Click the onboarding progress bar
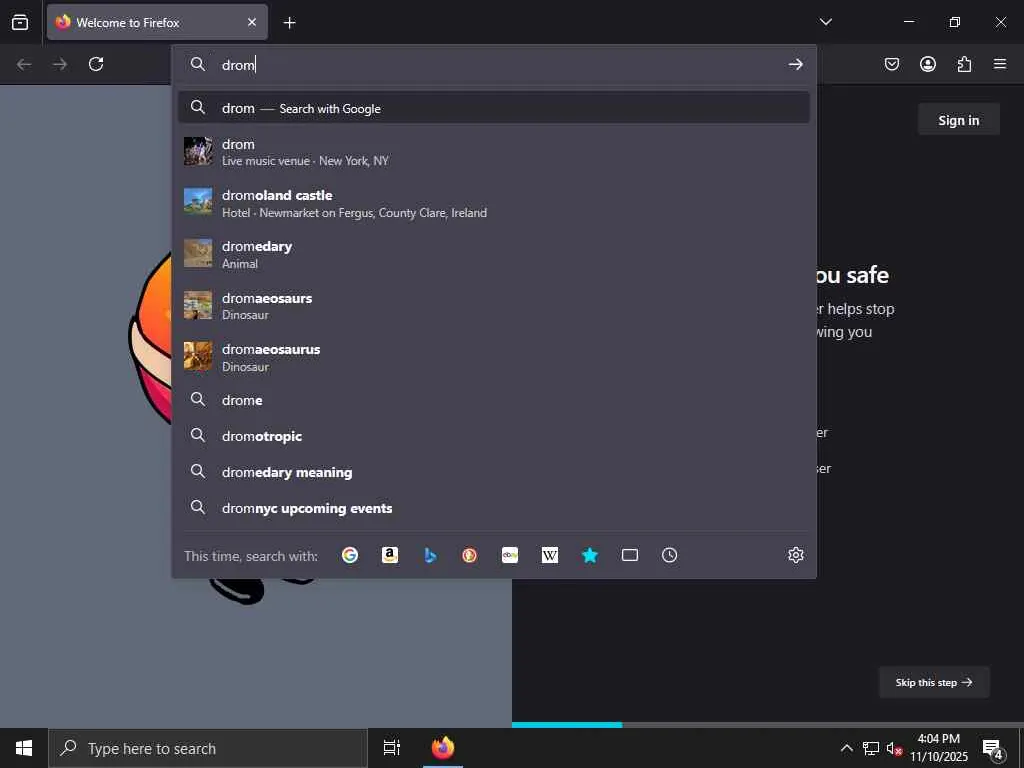 click(767, 724)
